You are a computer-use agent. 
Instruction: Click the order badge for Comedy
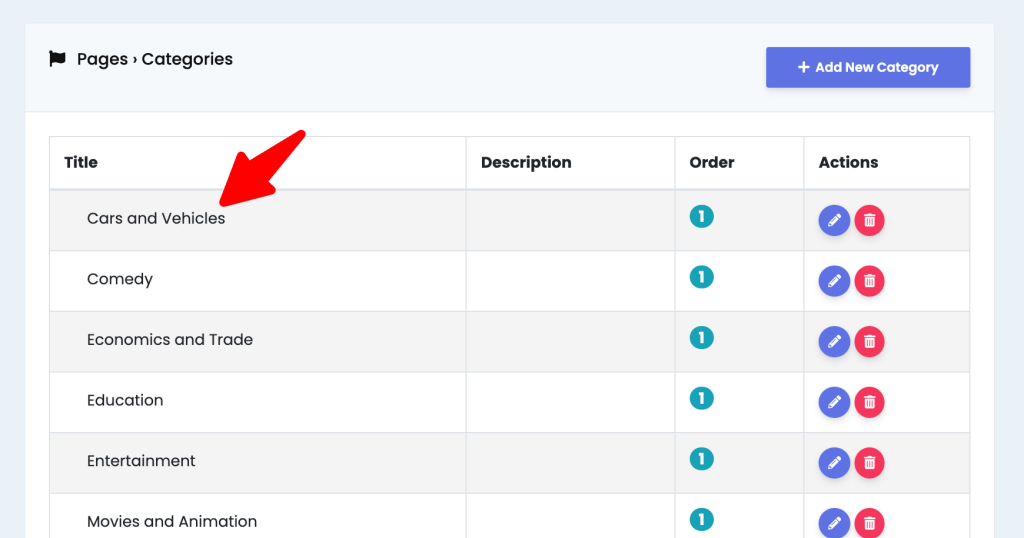click(x=701, y=277)
